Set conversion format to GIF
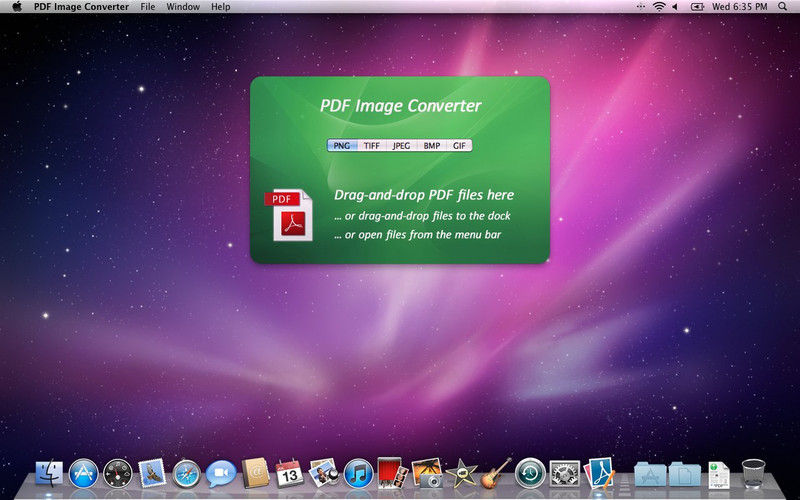 tap(459, 145)
